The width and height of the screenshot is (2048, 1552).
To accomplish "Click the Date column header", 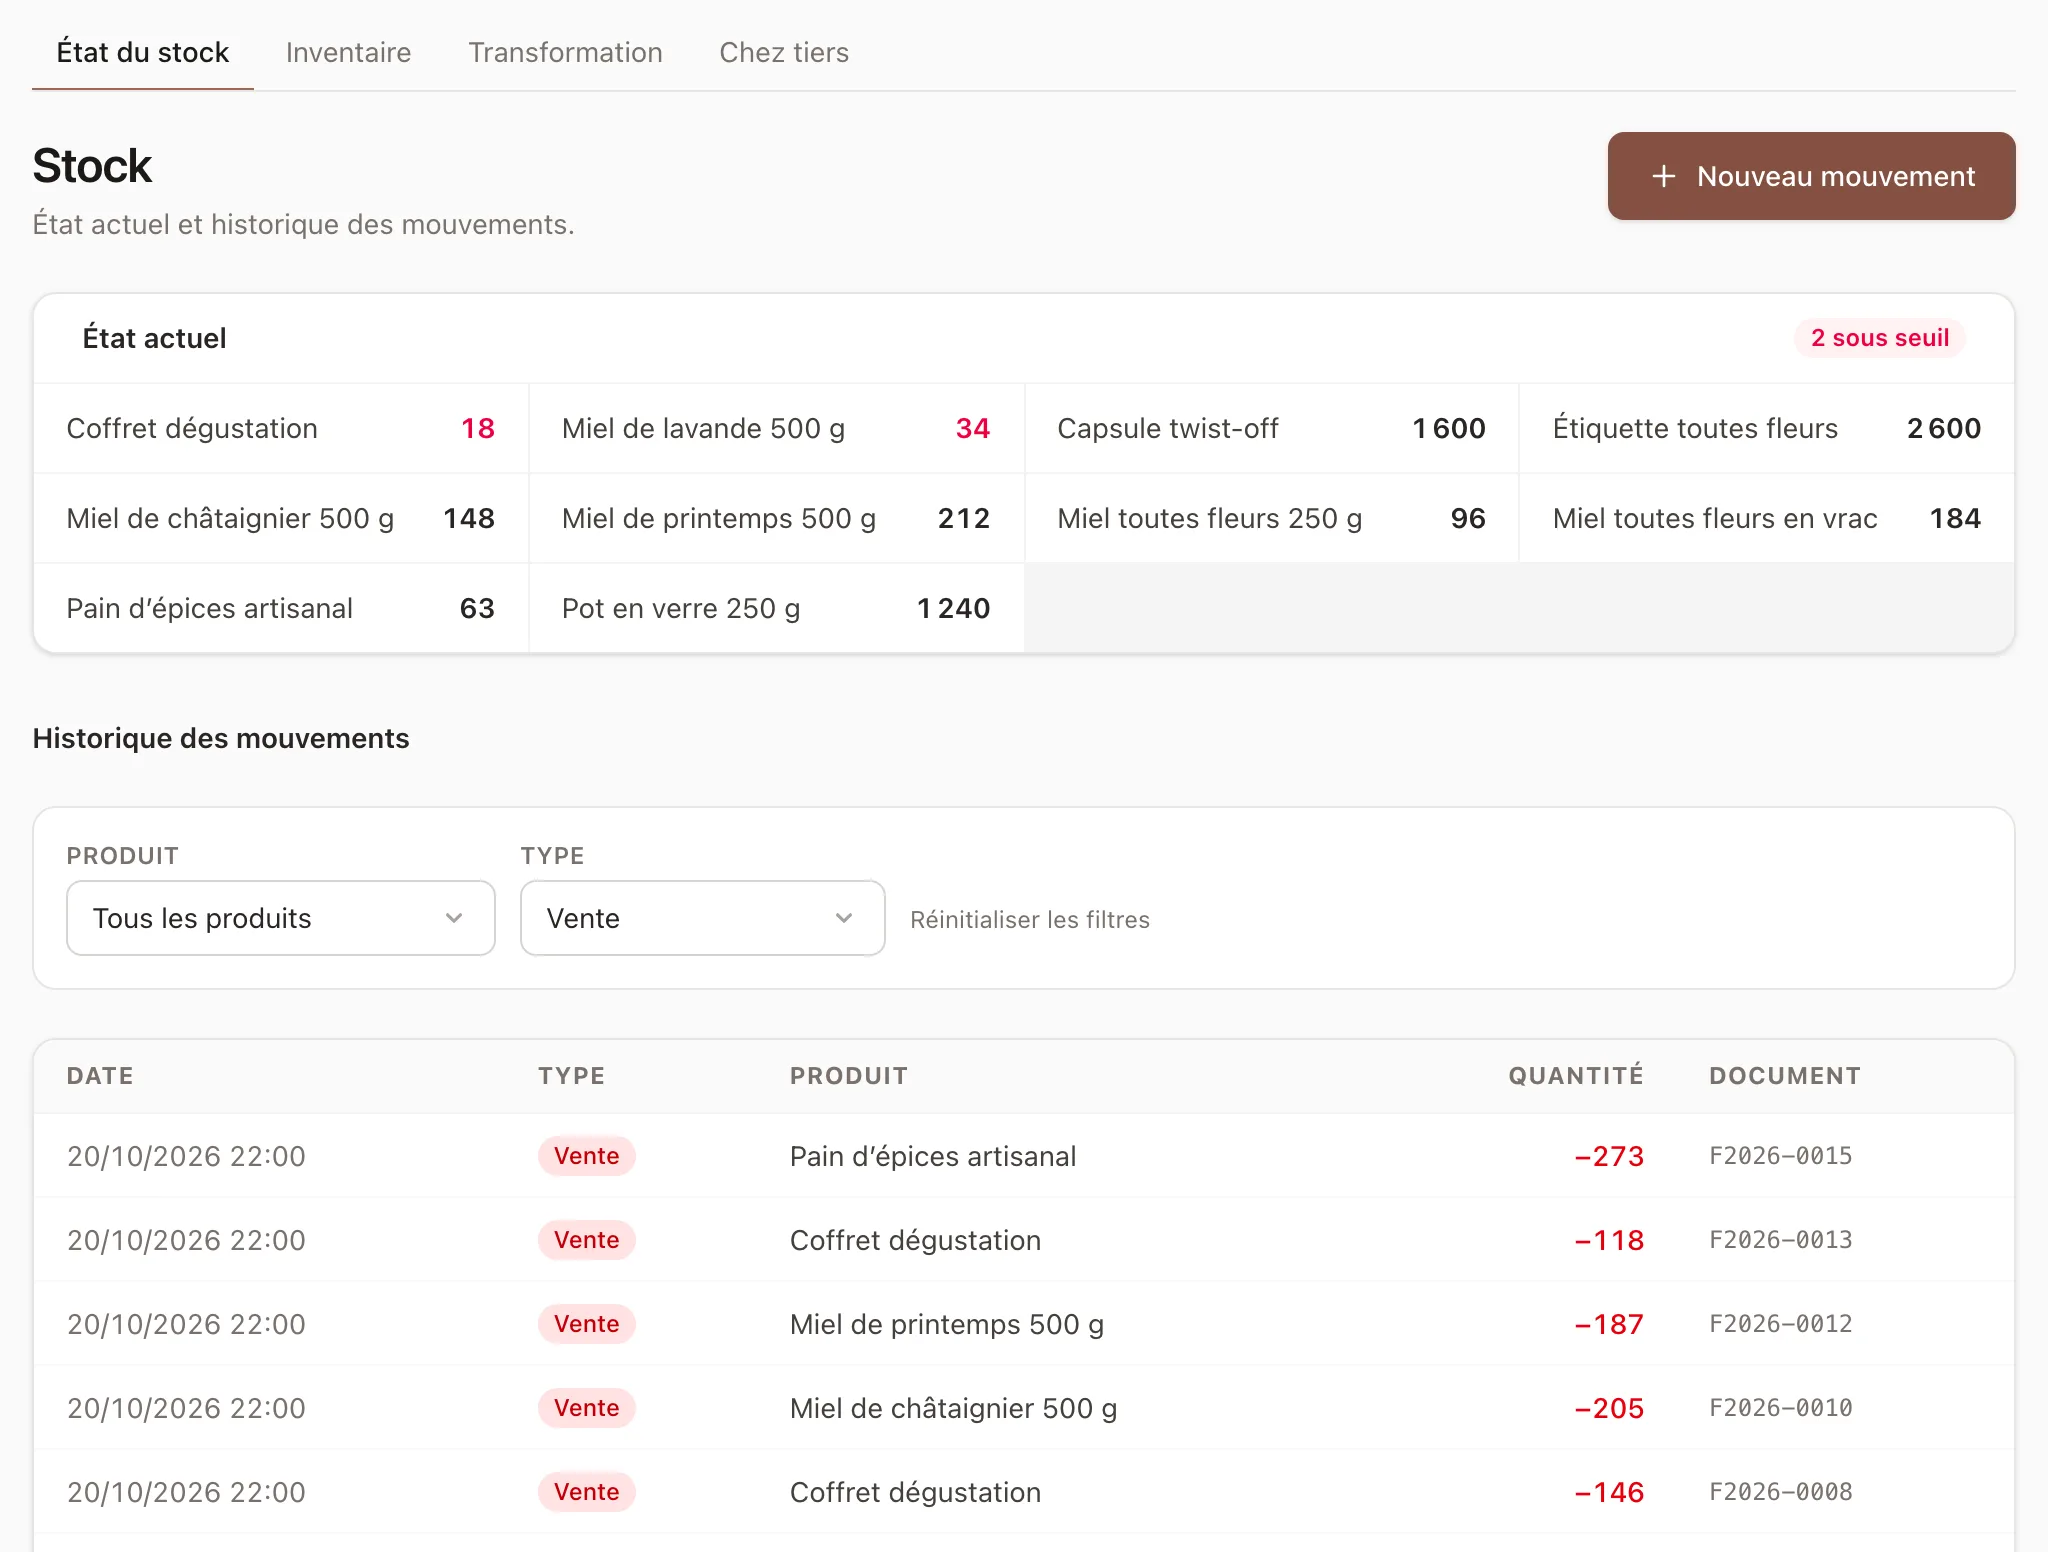I will point(100,1076).
